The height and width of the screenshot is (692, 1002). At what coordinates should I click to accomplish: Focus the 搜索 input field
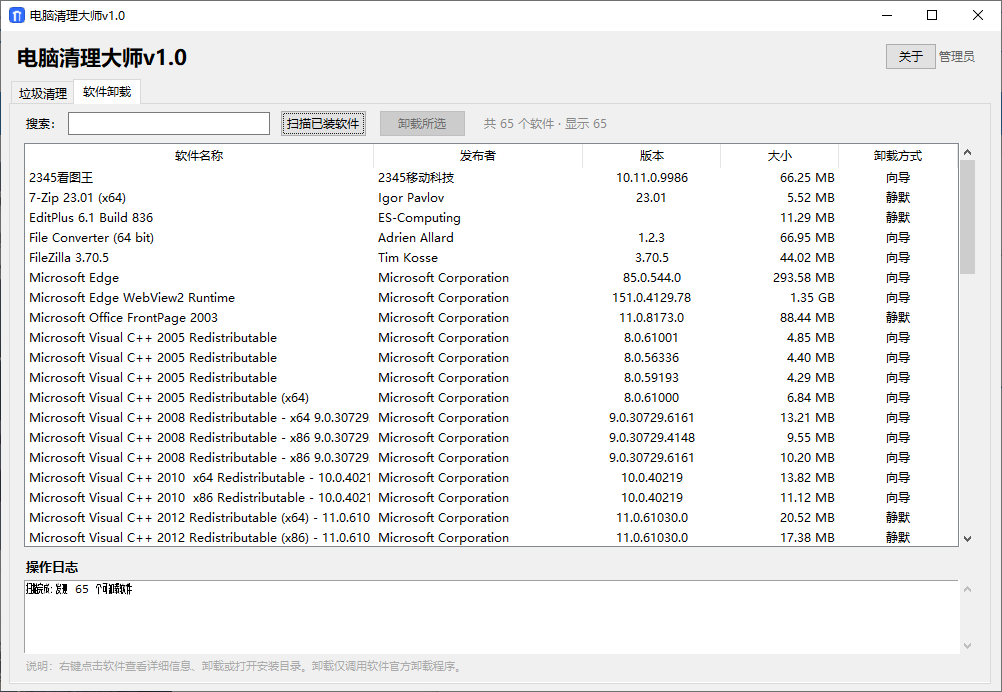coord(169,123)
